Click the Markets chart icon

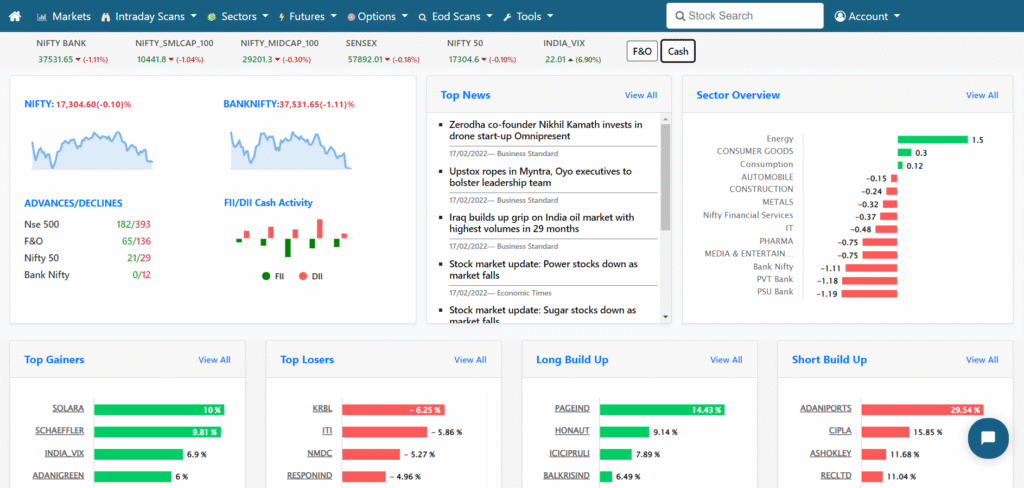[x=42, y=17]
